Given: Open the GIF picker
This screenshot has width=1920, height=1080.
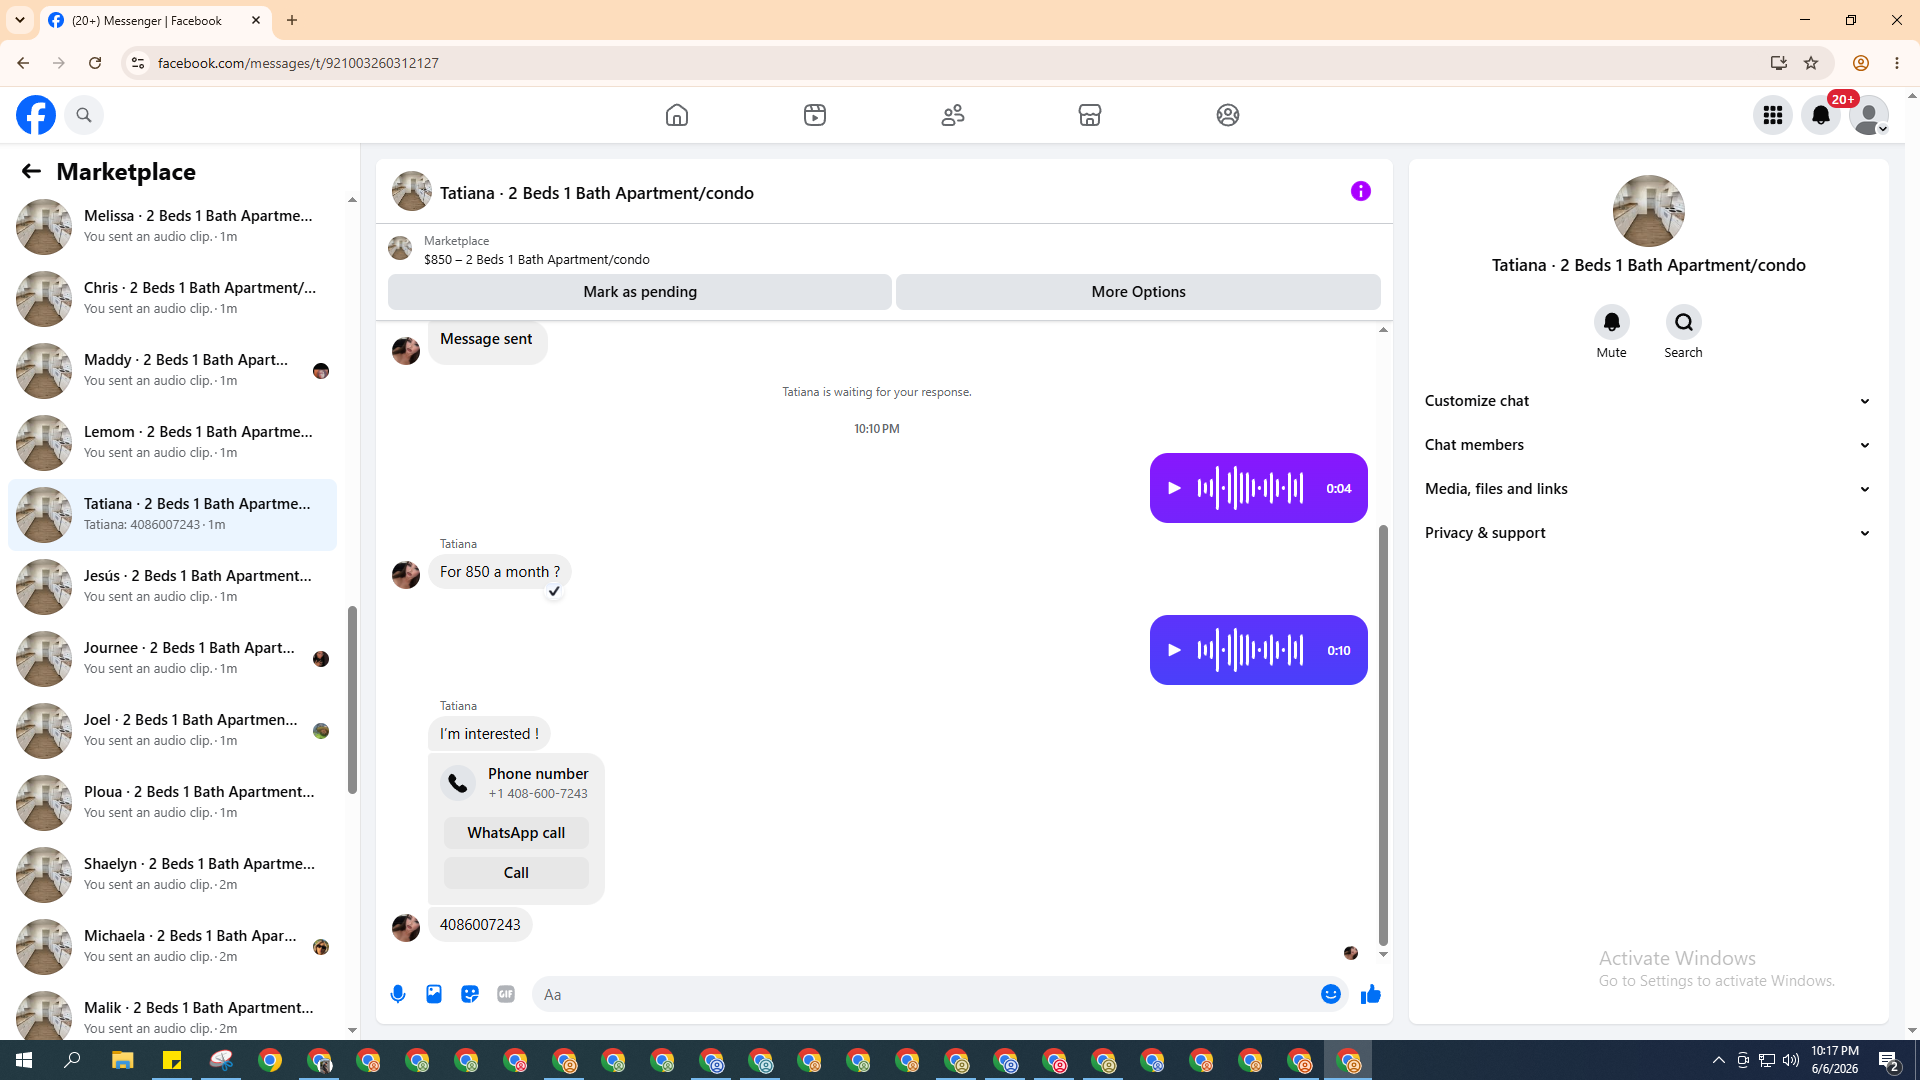Looking at the screenshot, I should [506, 994].
